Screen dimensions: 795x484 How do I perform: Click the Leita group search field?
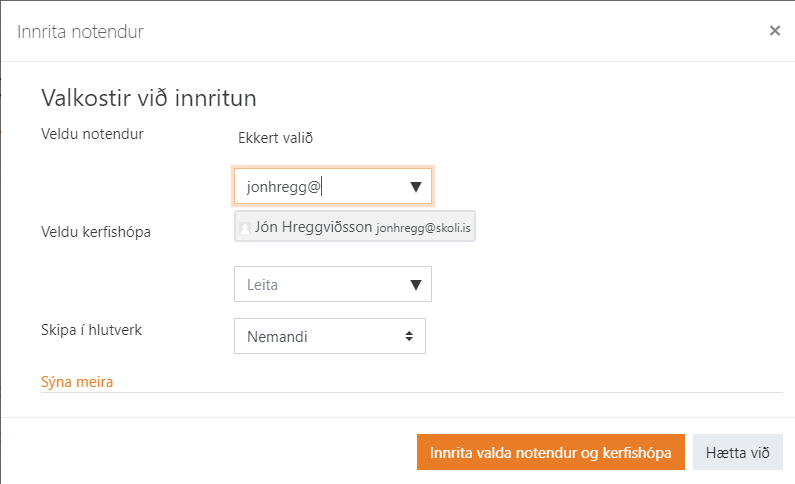333,284
